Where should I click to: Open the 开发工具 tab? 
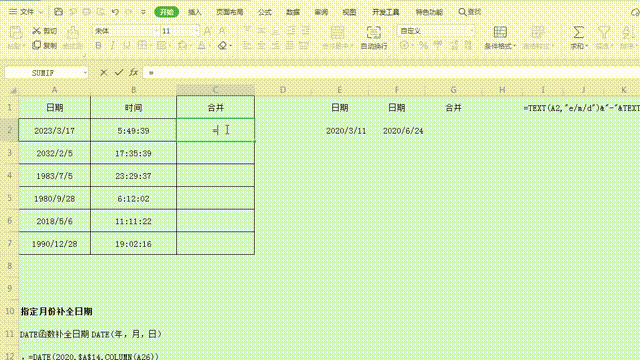coord(386,12)
